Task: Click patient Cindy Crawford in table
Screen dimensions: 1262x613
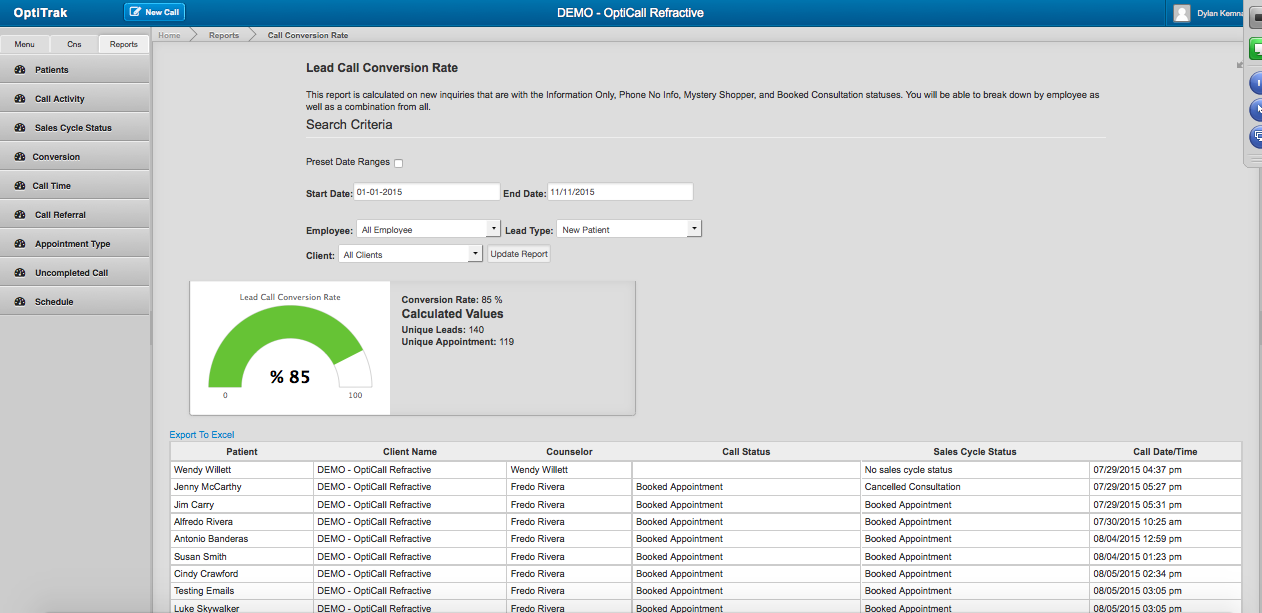Action: coord(206,574)
